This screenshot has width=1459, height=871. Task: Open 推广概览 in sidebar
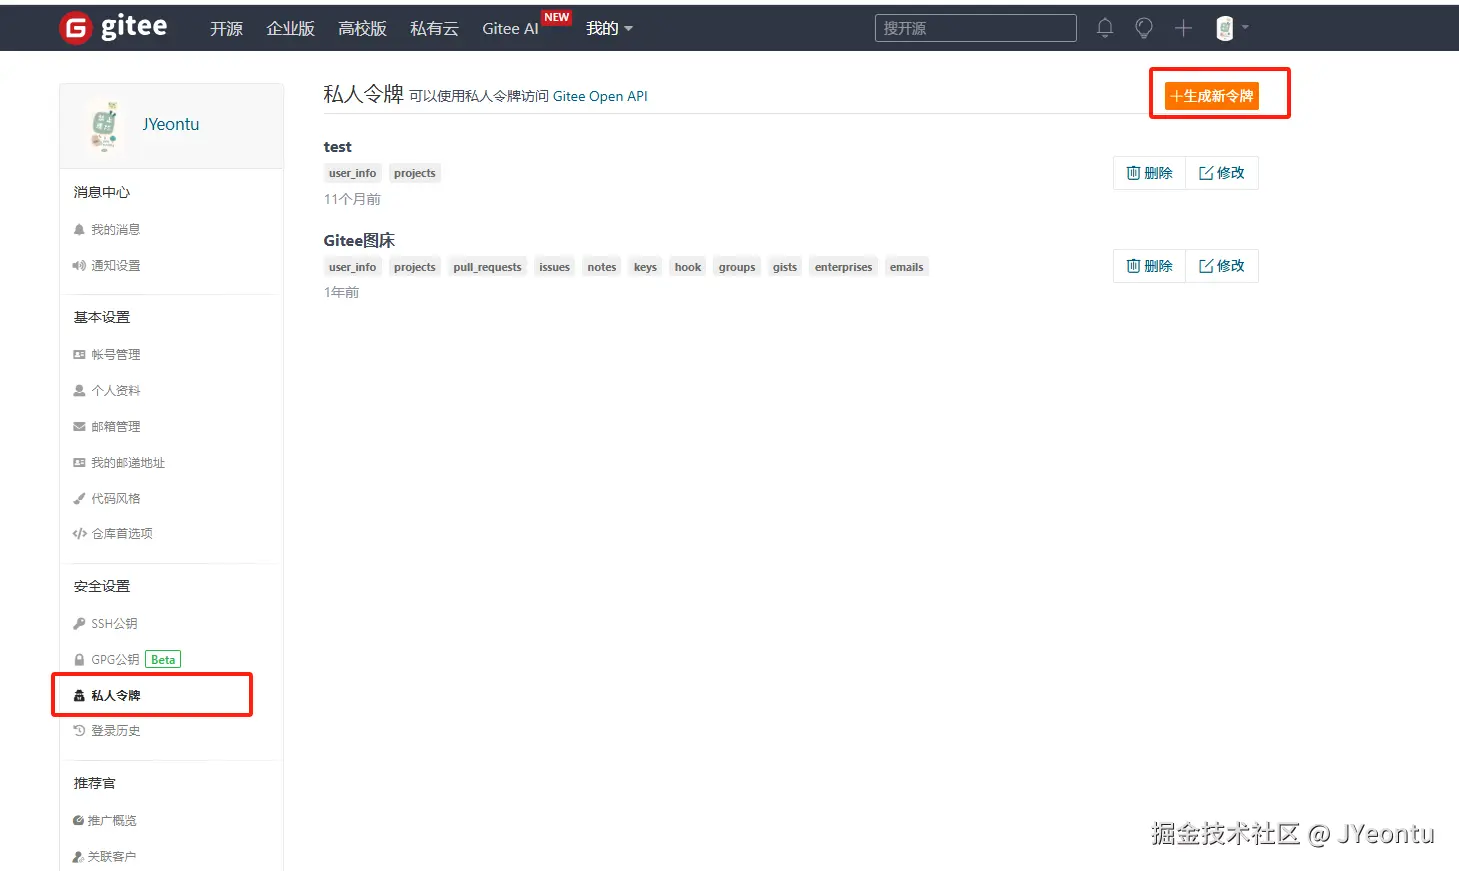pyautogui.click(x=104, y=820)
